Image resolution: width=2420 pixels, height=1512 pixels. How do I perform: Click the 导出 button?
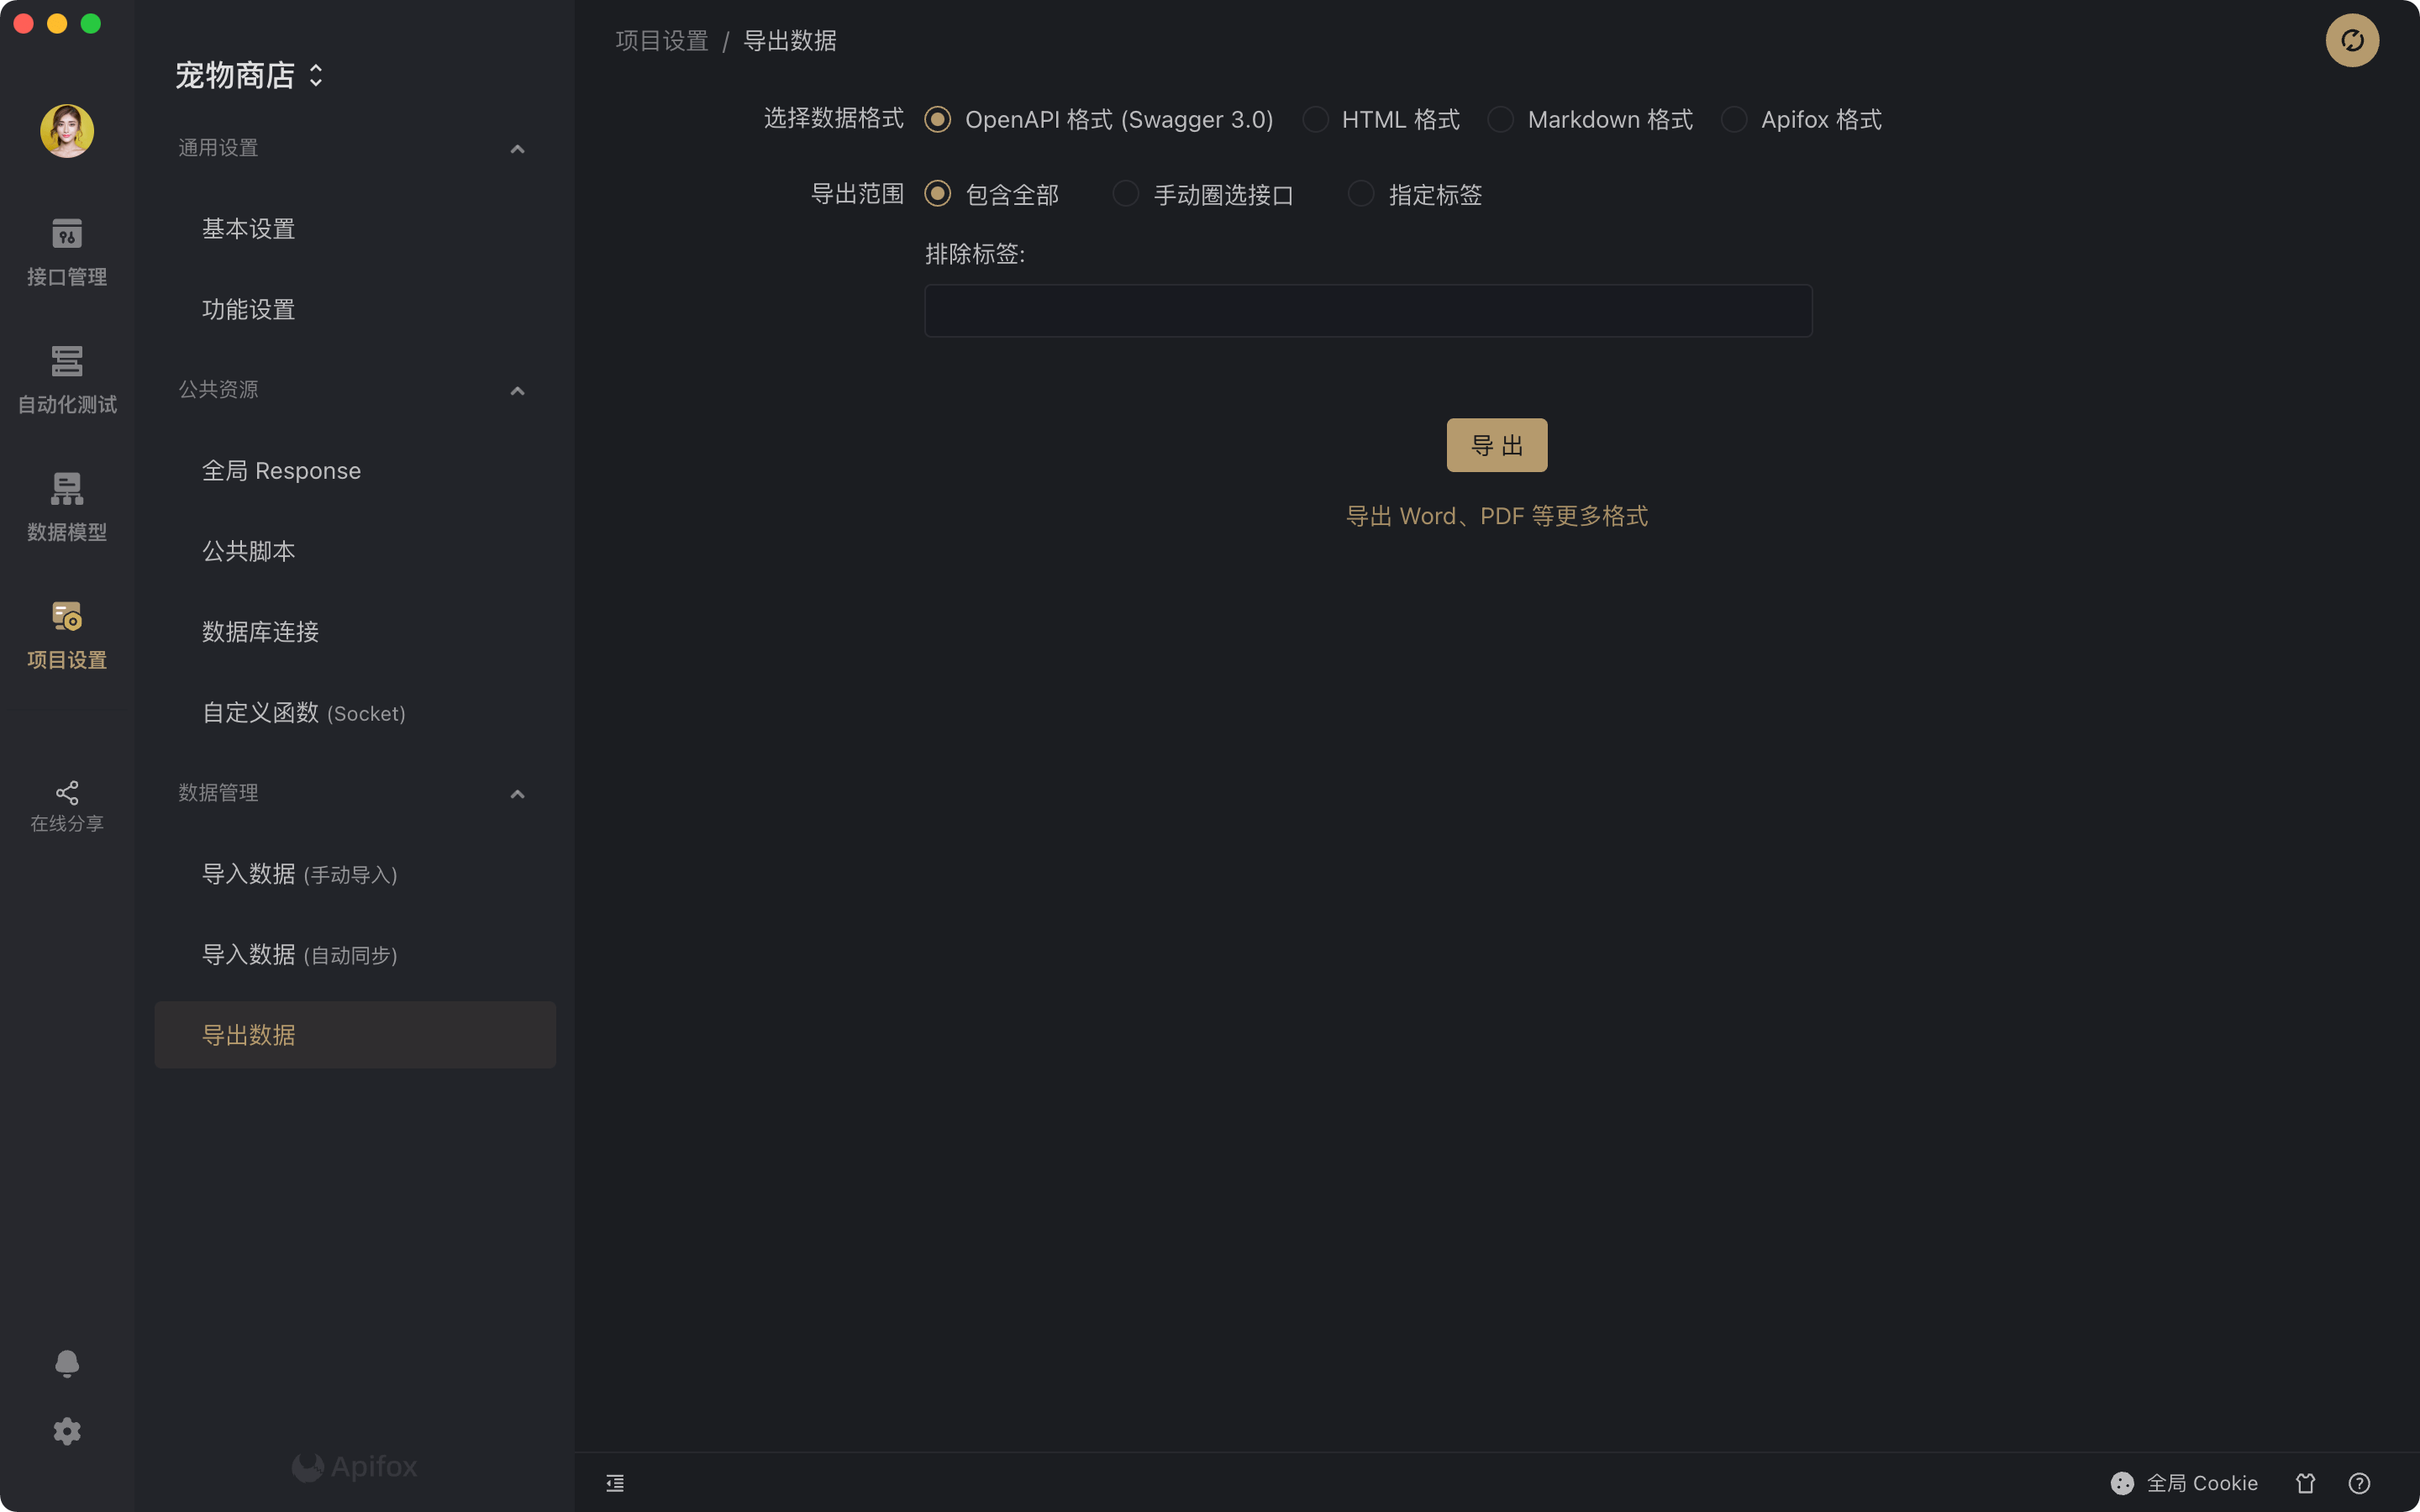pyautogui.click(x=1496, y=445)
